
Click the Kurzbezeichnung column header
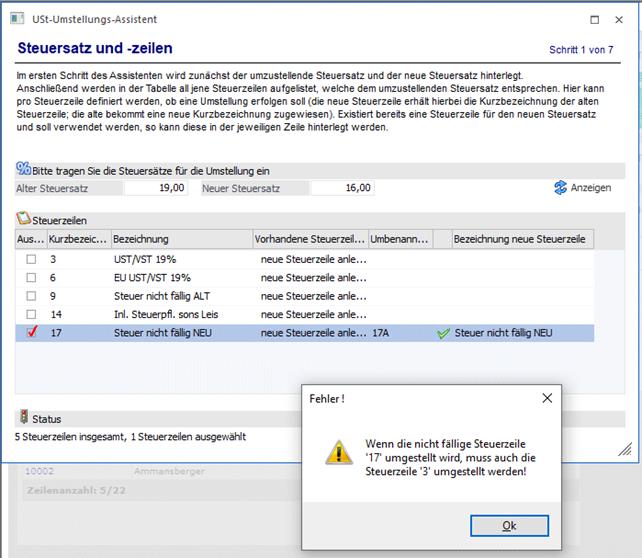pyautogui.click(x=77, y=239)
